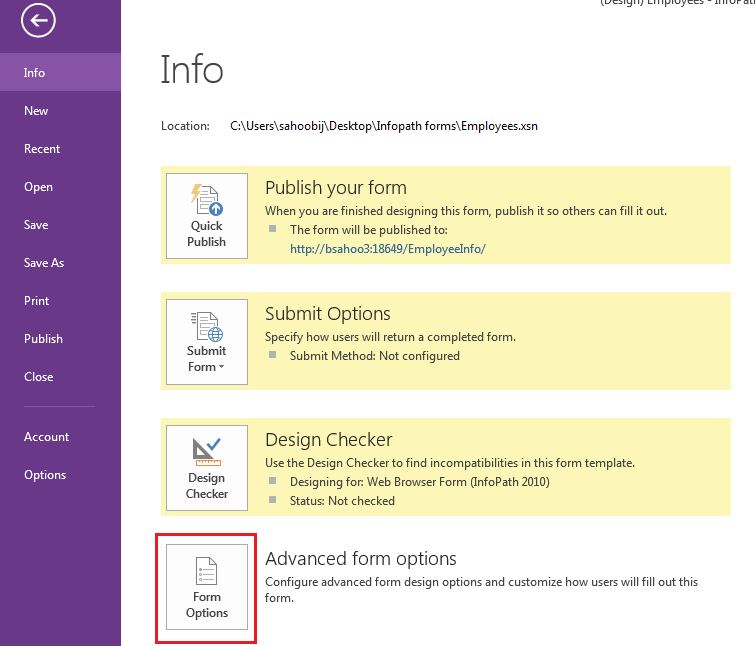Click the 'Location:' label

coord(185,126)
